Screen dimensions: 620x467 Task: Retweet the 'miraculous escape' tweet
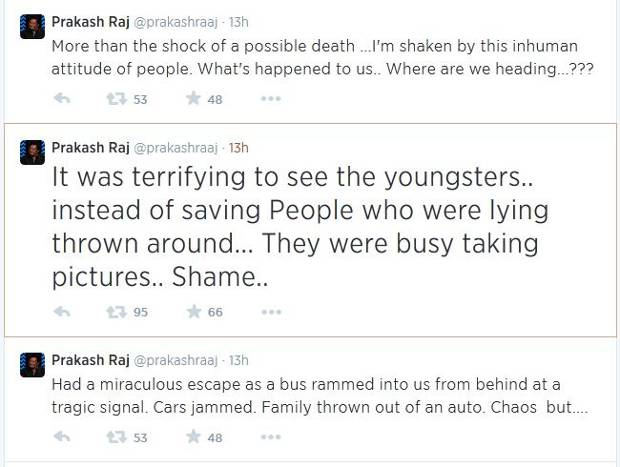tap(116, 437)
